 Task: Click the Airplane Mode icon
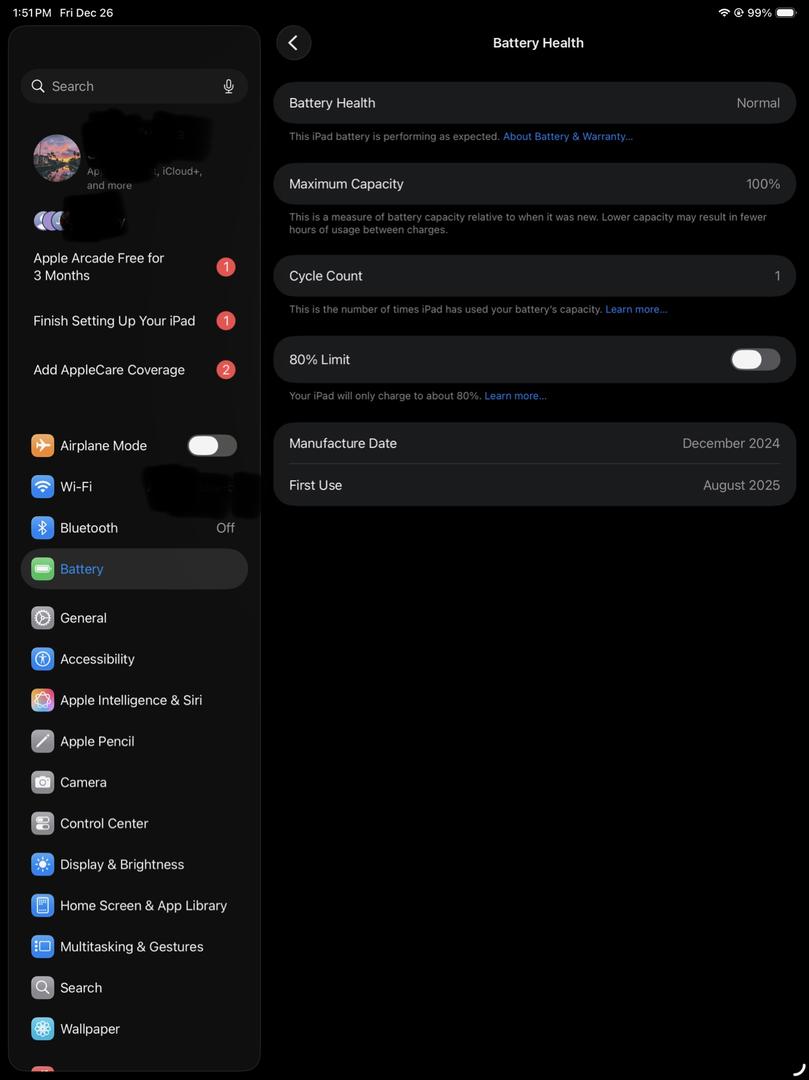(x=43, y=446)
